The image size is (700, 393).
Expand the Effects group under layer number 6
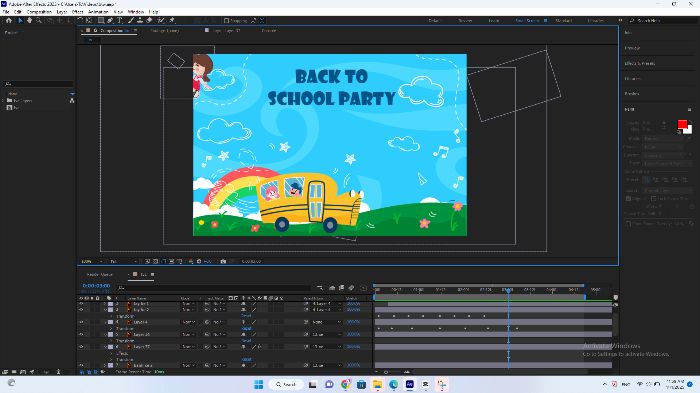tap(112, 353)
